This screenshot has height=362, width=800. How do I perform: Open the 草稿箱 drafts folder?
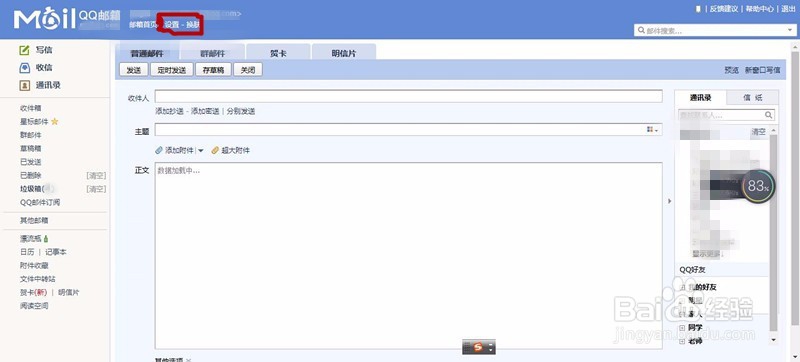[31, 148]
